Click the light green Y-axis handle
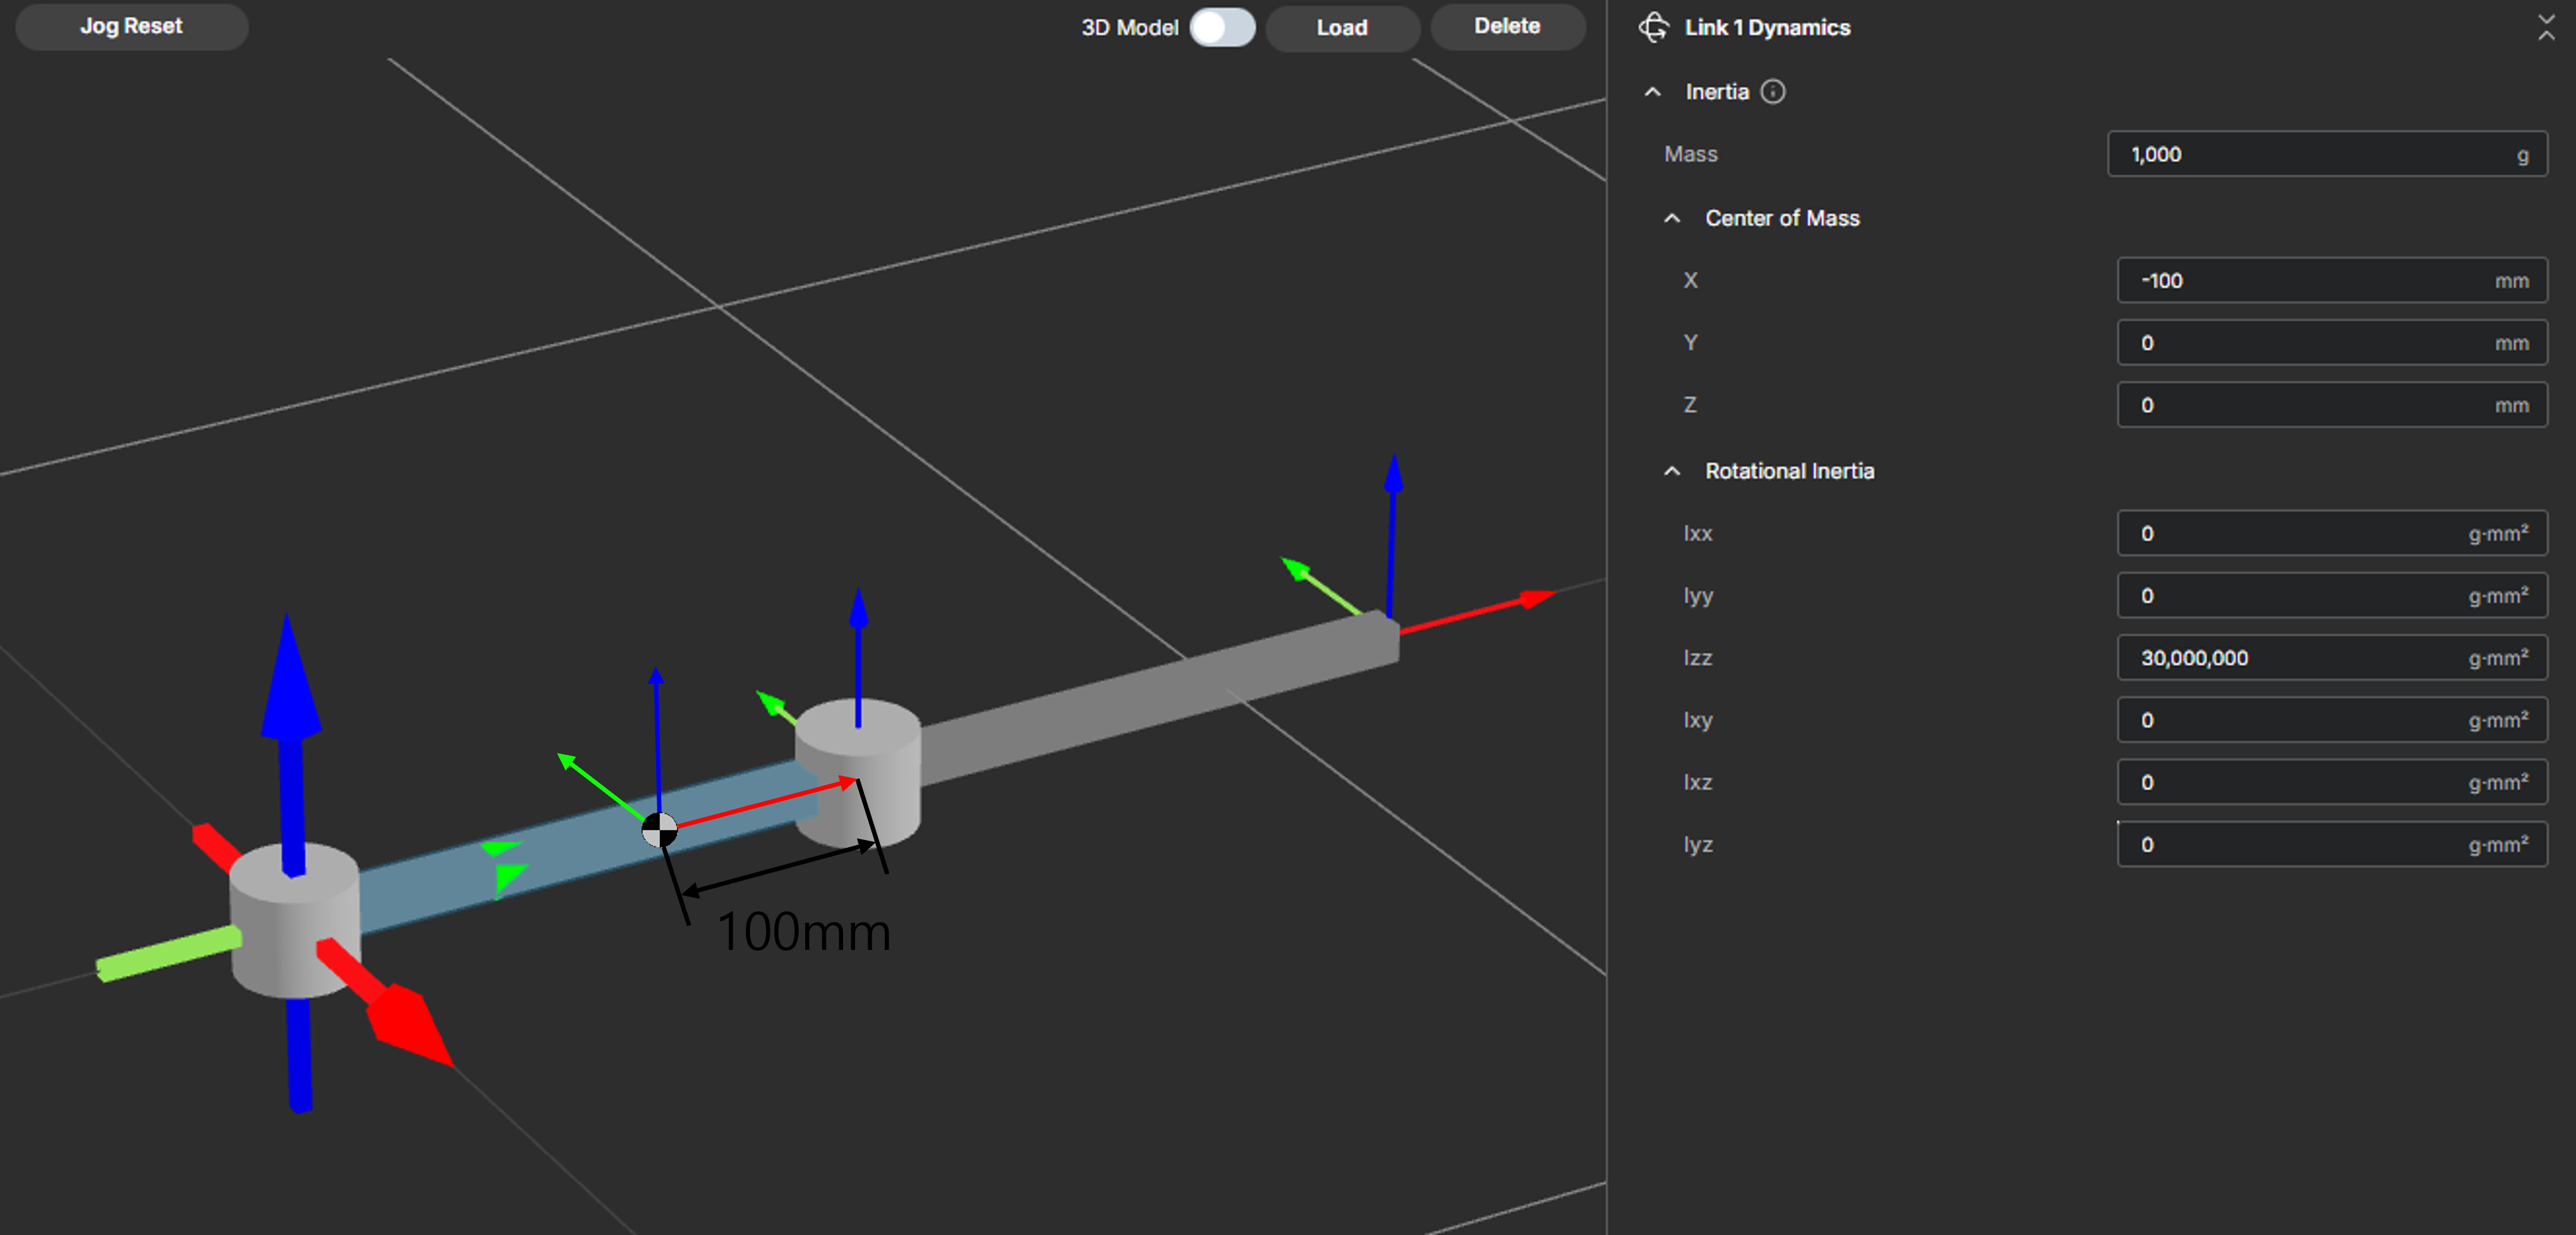2576x1235 pixels. click(x=168, y=955)
